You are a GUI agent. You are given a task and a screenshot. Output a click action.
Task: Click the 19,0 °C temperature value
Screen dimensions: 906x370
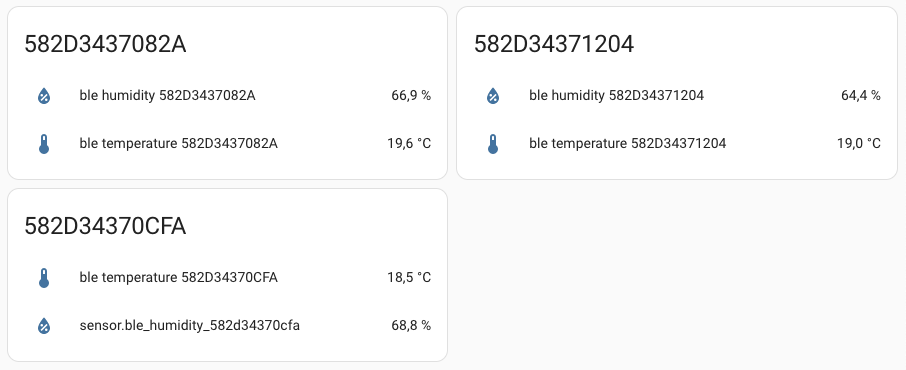click(859, 143)
